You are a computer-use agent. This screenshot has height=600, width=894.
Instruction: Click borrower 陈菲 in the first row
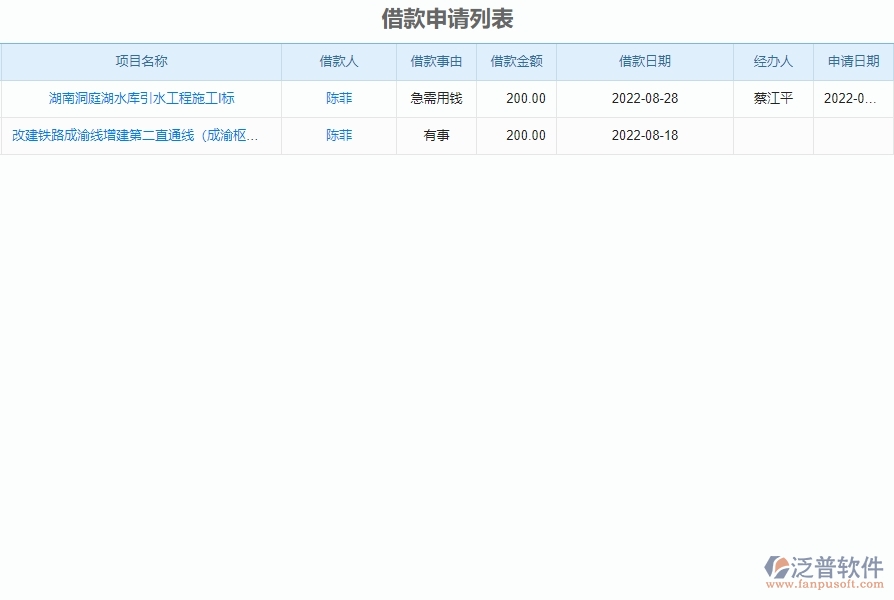click(x=338, y=98)
